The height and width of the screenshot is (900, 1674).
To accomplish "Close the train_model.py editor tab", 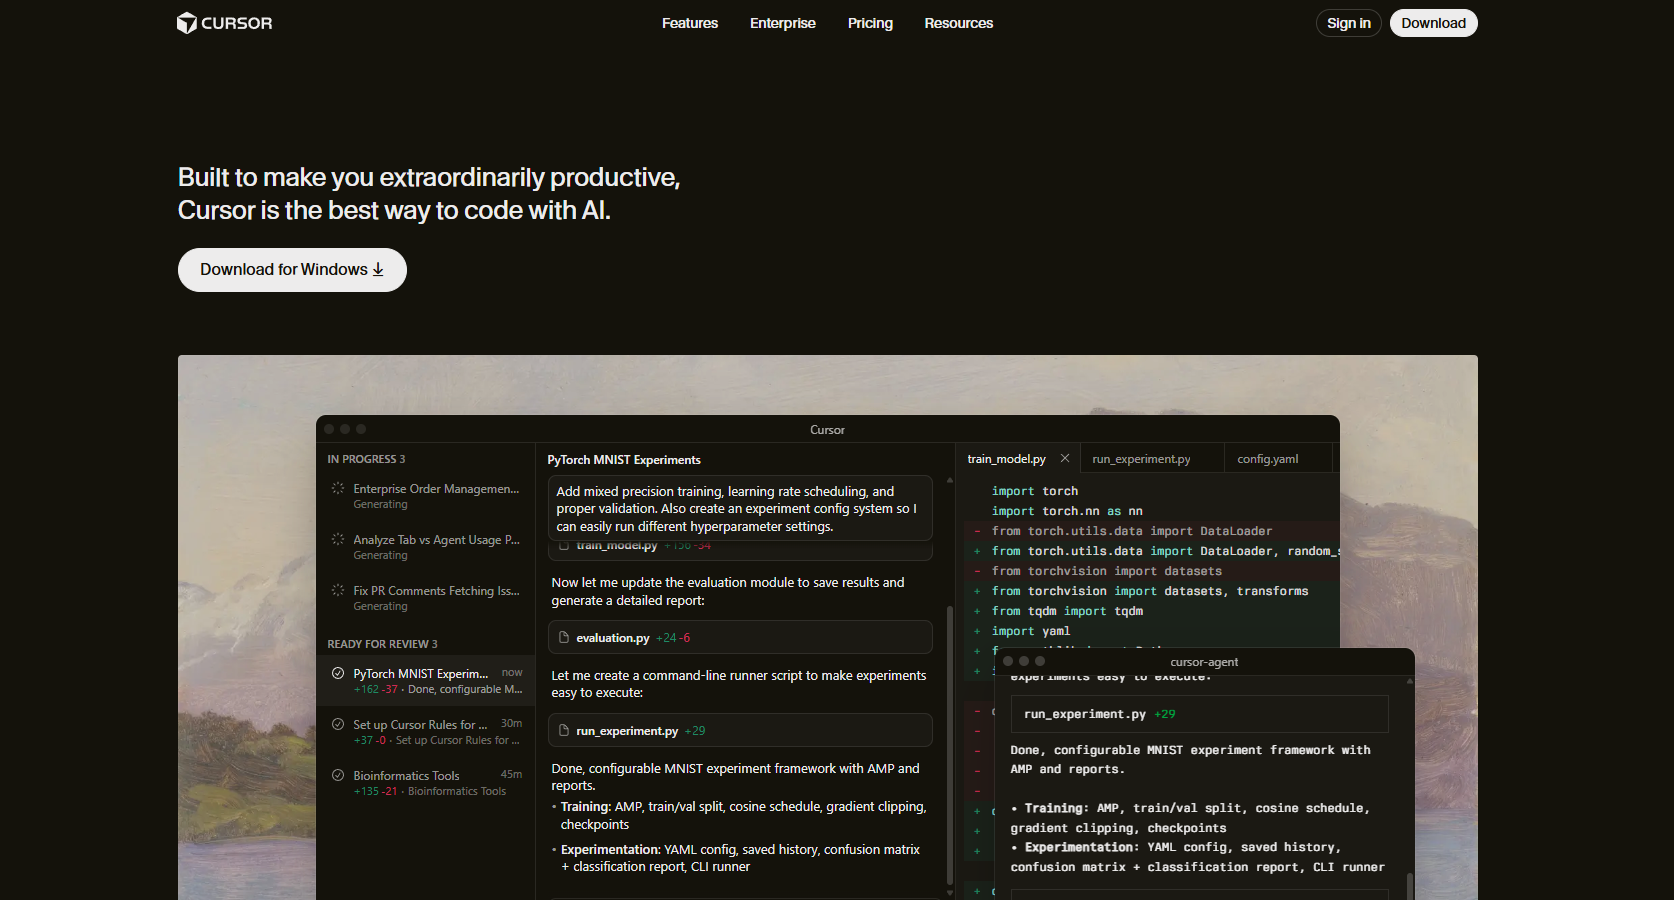I will 1065,458.
